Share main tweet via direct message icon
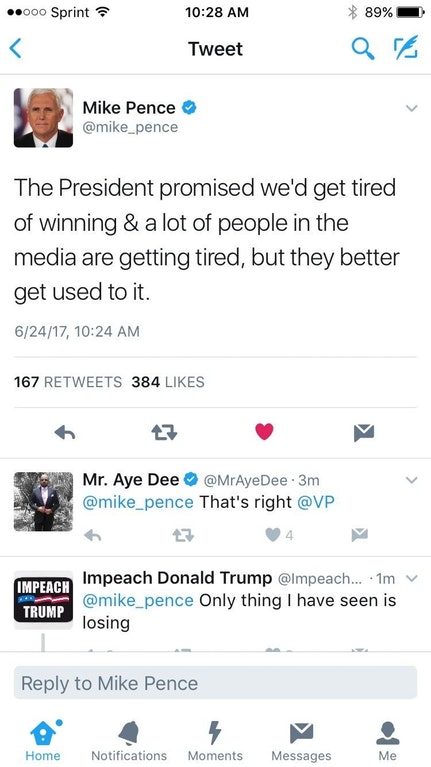Image resolution: width=431 pixels, height=767 pixels. point(364,432)
